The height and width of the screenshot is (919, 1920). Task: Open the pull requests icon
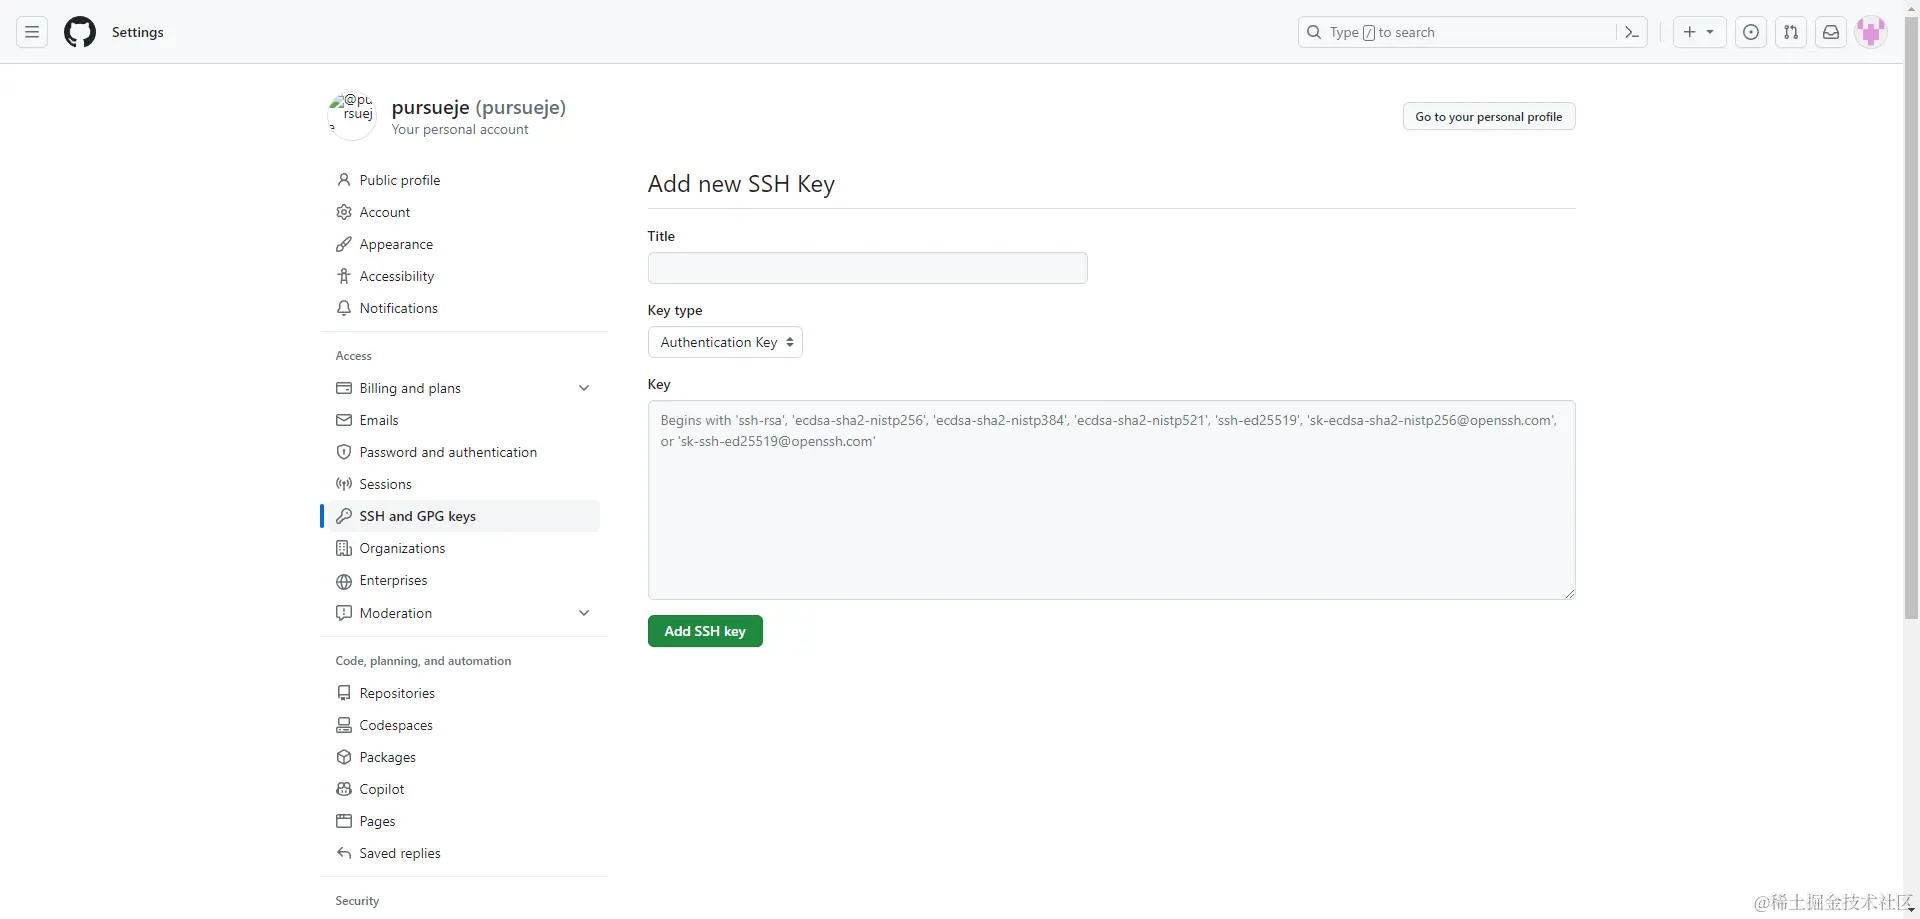1791,32
